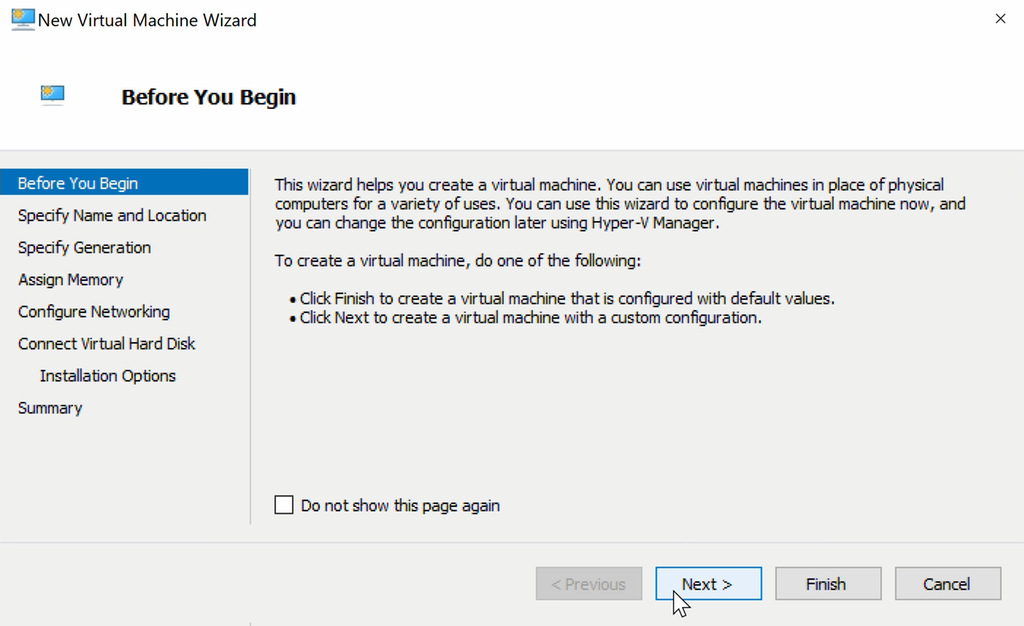Click the virtual machine icon beside the heading
Image resolution: width=1024 pixels, height=626 pixels.
[x=53, y=95]
